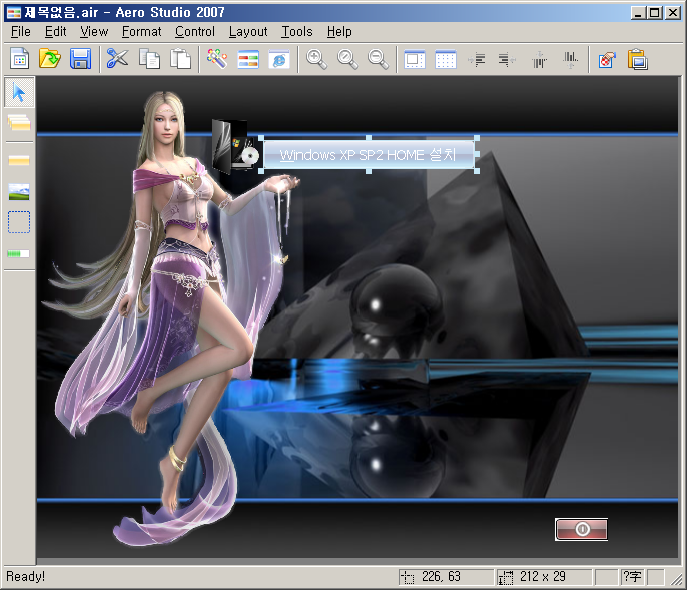Open the View menu
The width and height of the screenshot is (687, 590).
click(x=94, y=32)
